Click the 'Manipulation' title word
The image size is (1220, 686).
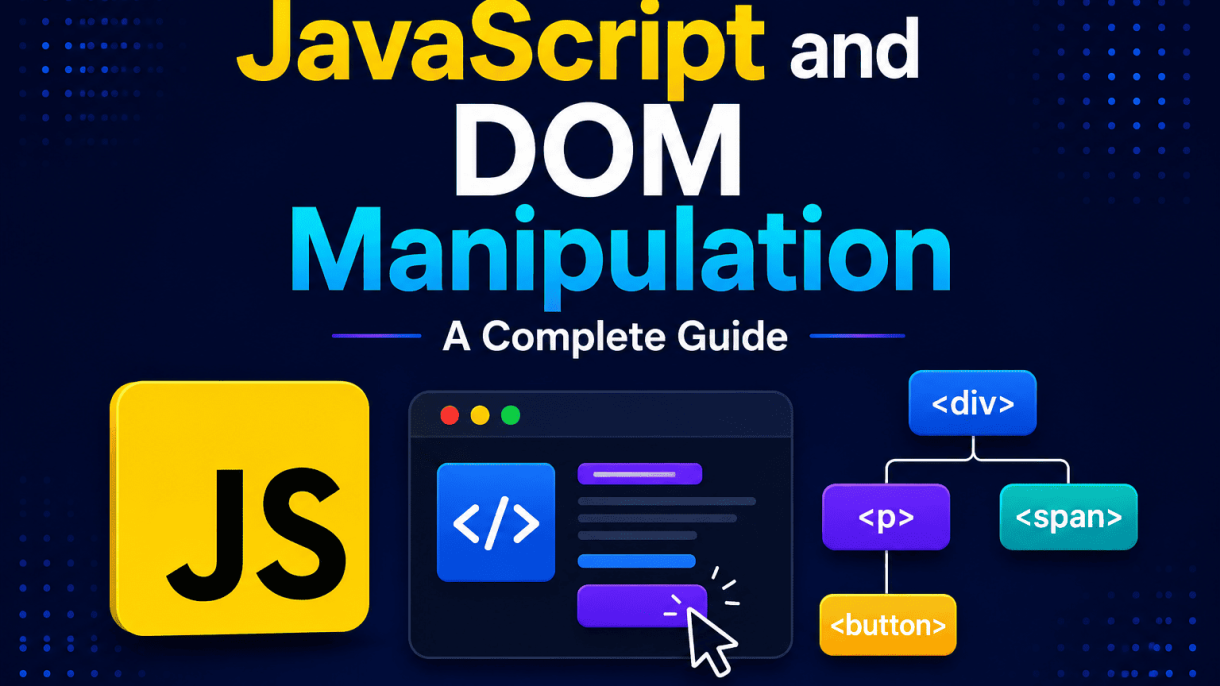pyautogui.click(x=620, y=258)
